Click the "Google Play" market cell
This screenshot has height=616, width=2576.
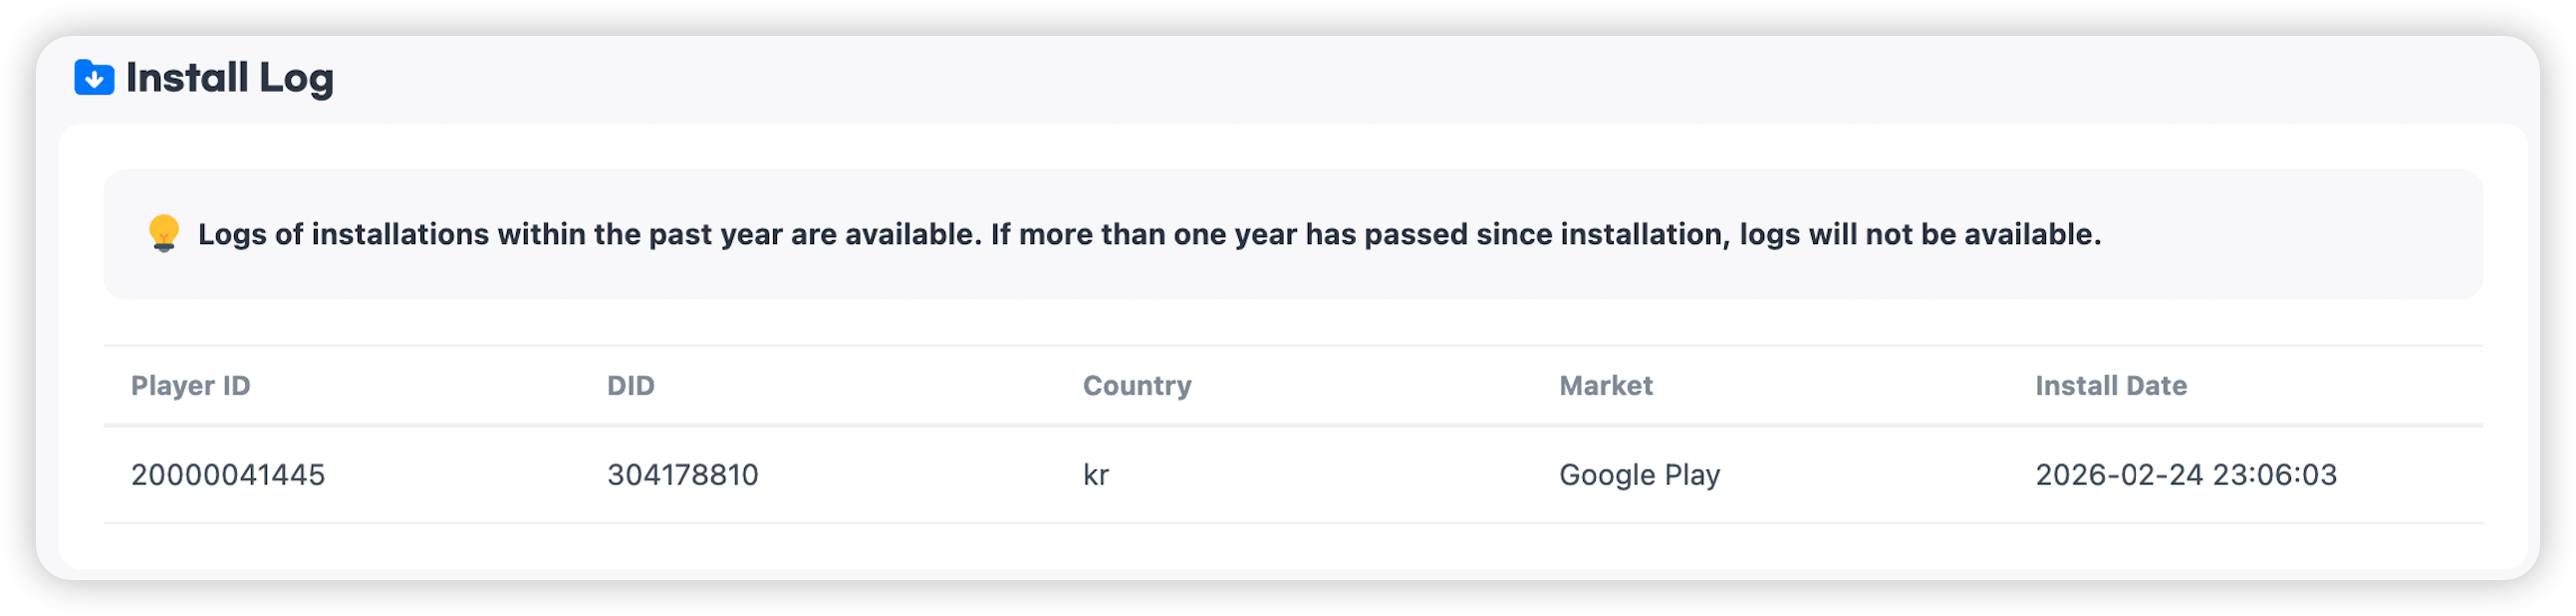(1639, 475)
